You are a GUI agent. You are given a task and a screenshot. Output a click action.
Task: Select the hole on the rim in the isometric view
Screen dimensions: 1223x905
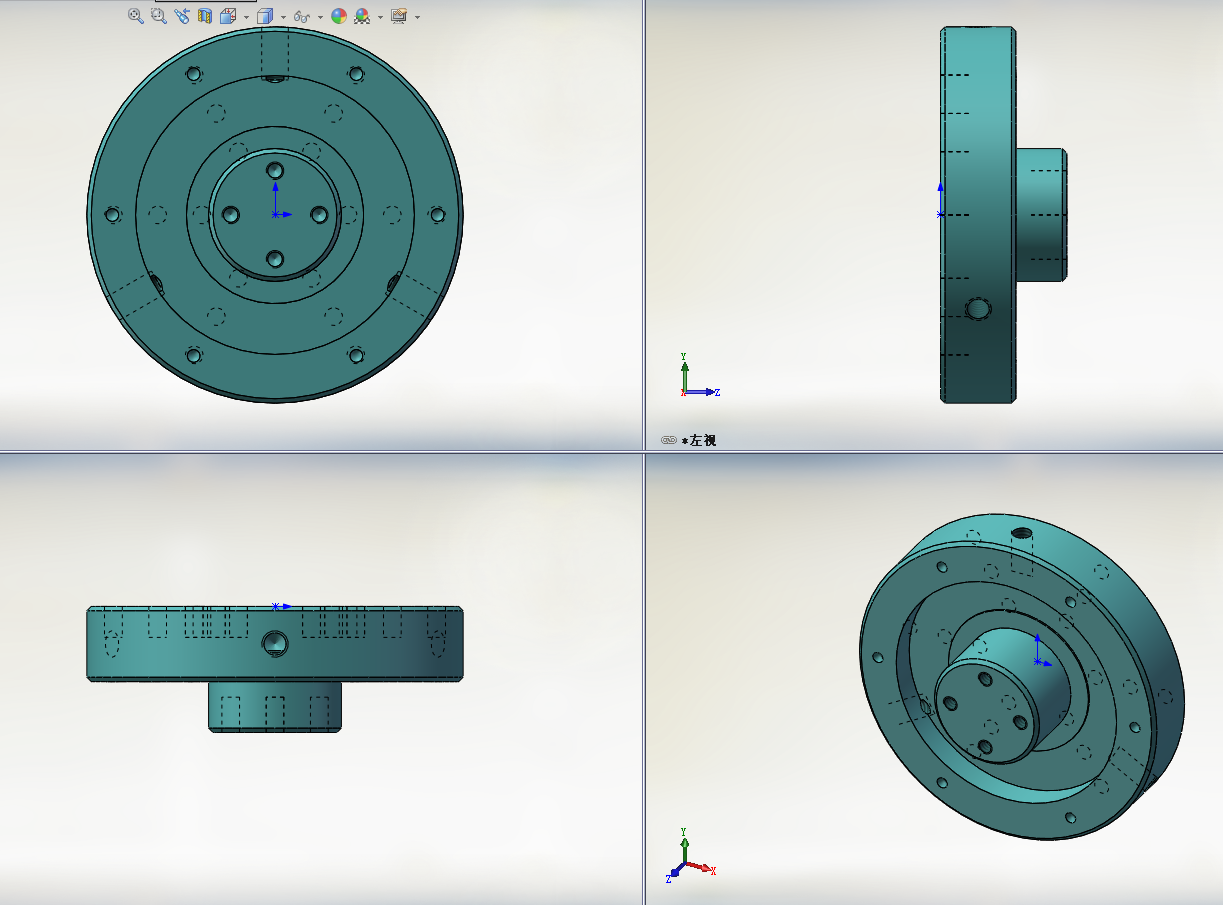point(1021,533)
